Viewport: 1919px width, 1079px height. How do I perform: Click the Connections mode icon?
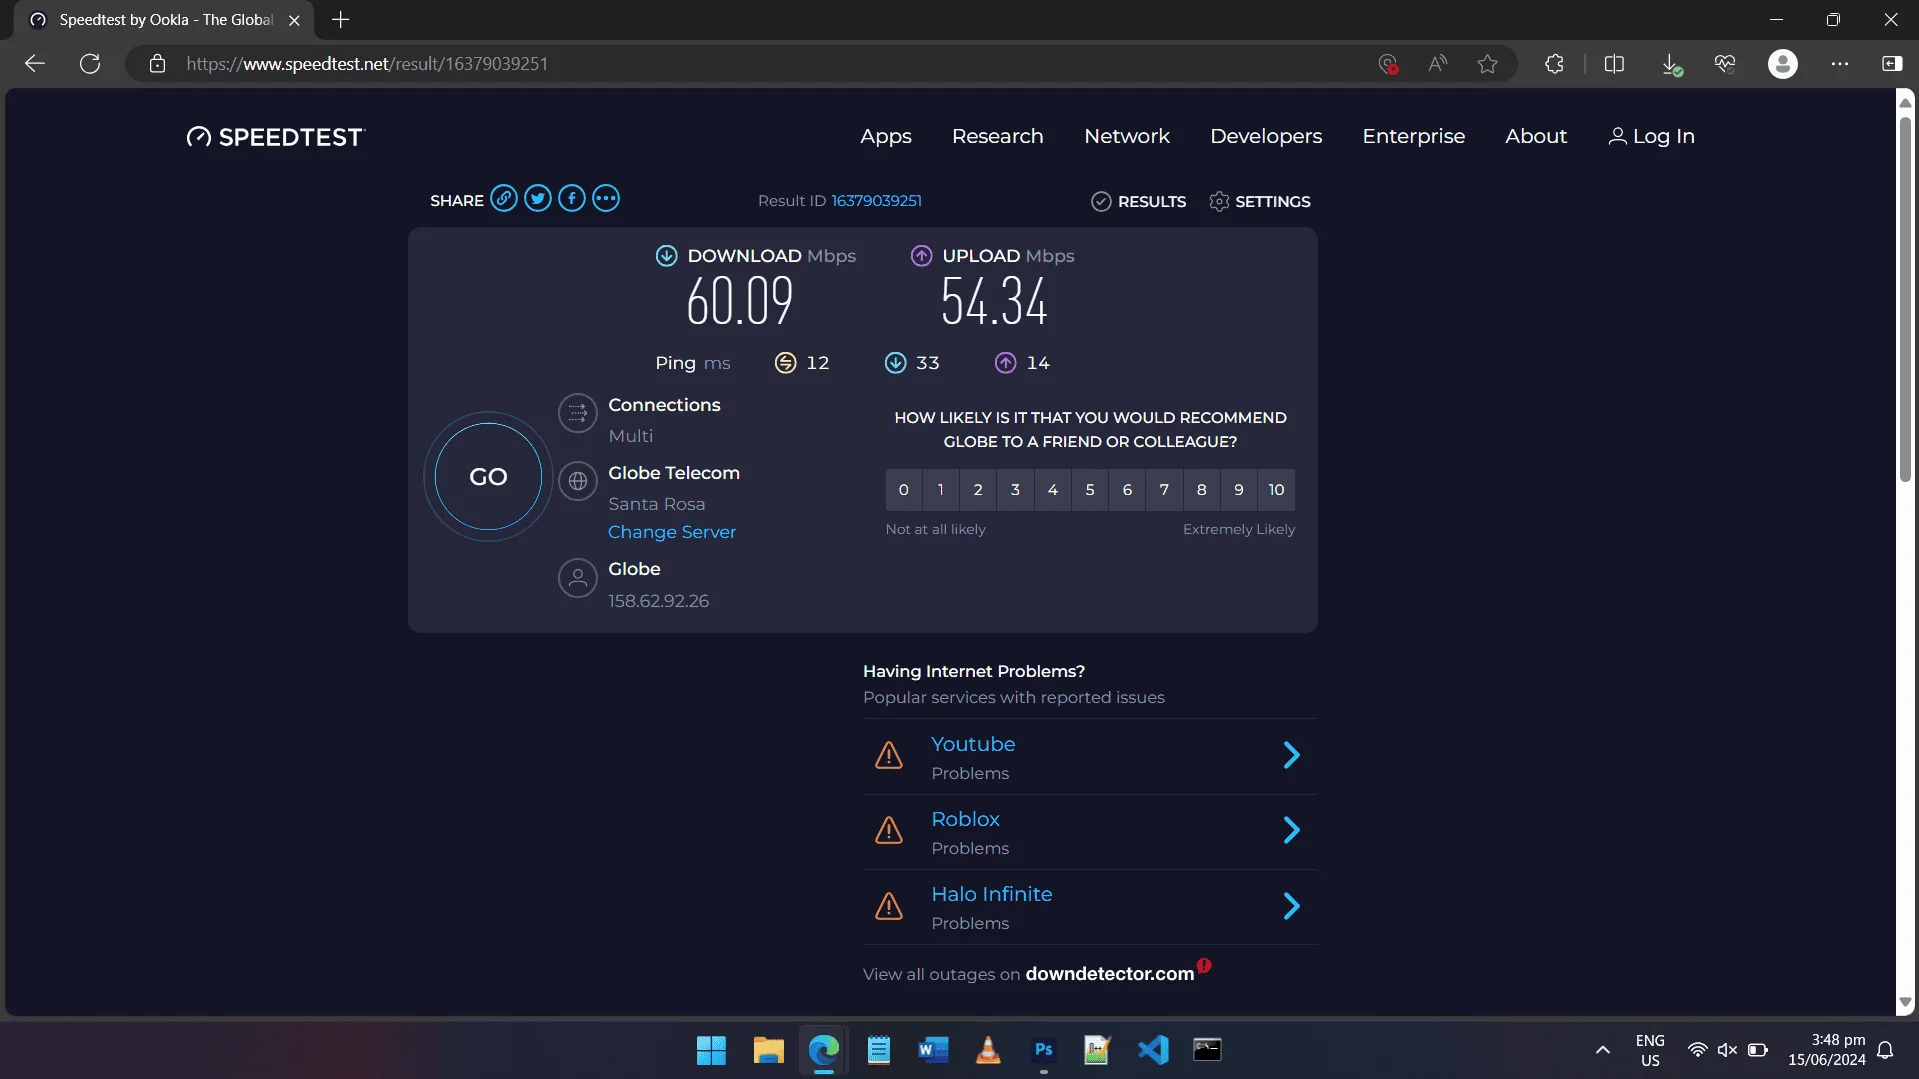click(x=578, y=413)
